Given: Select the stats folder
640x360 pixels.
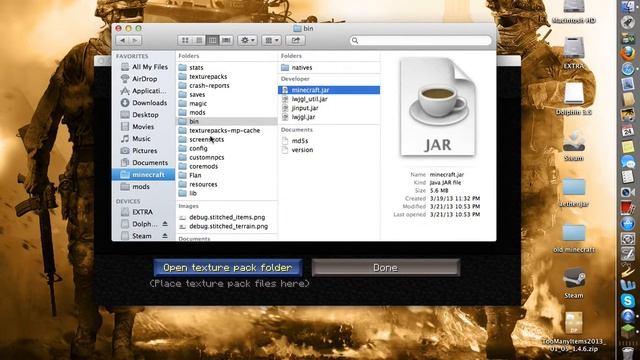Looking at the screenshot, I should (x=191, y=67).
